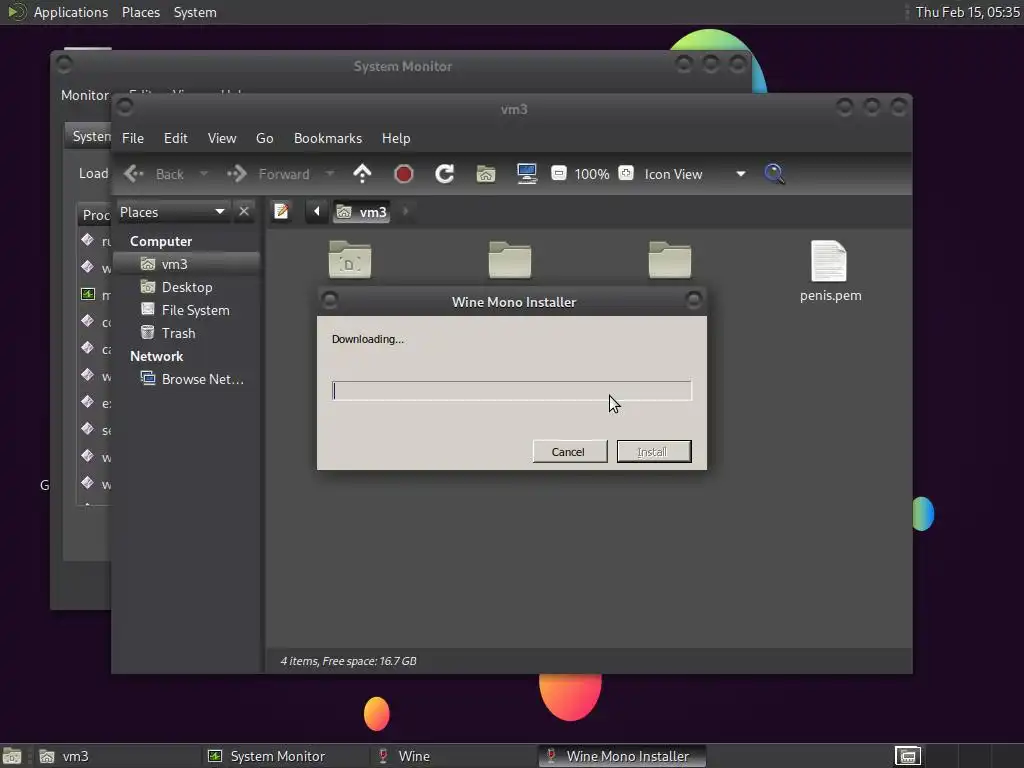1024x768 pixels.
Task: Click the Back arrow icon
Action: point(134,174)
